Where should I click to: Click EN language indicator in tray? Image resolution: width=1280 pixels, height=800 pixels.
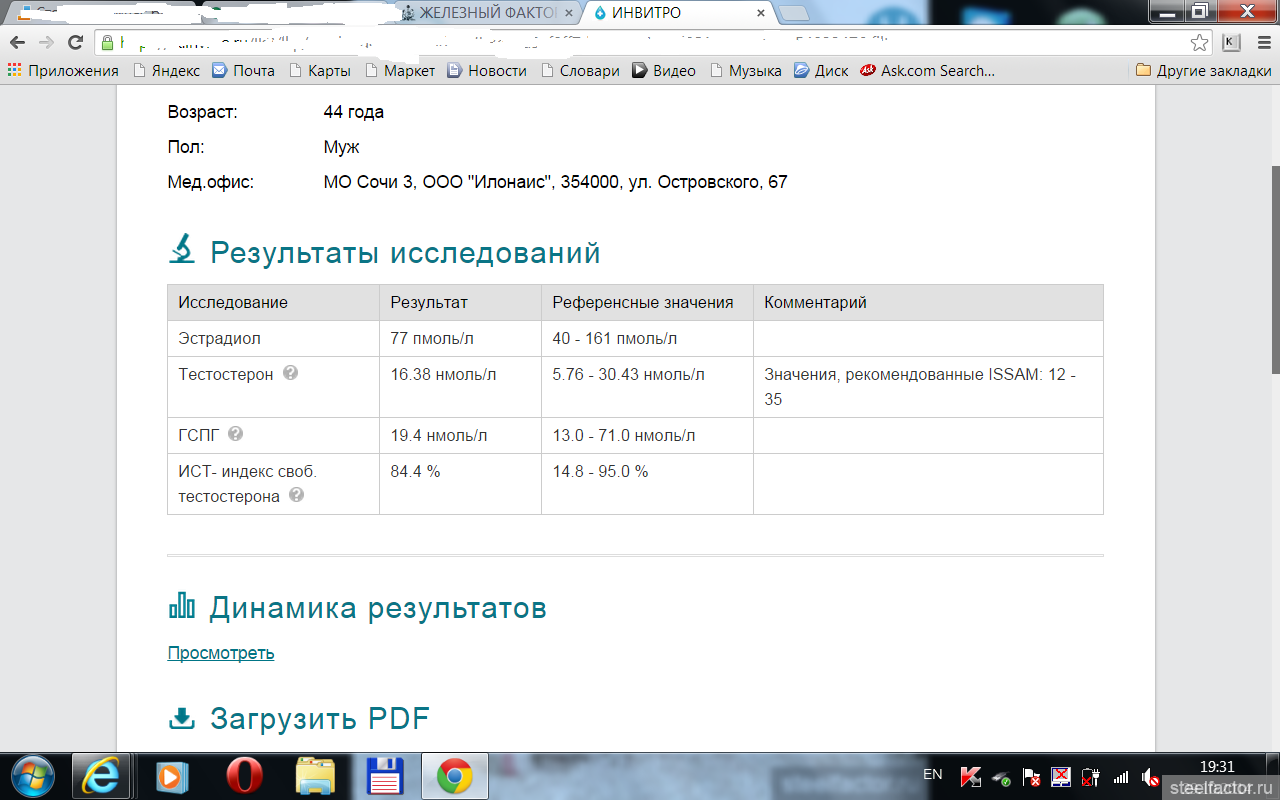click(932, 775)
